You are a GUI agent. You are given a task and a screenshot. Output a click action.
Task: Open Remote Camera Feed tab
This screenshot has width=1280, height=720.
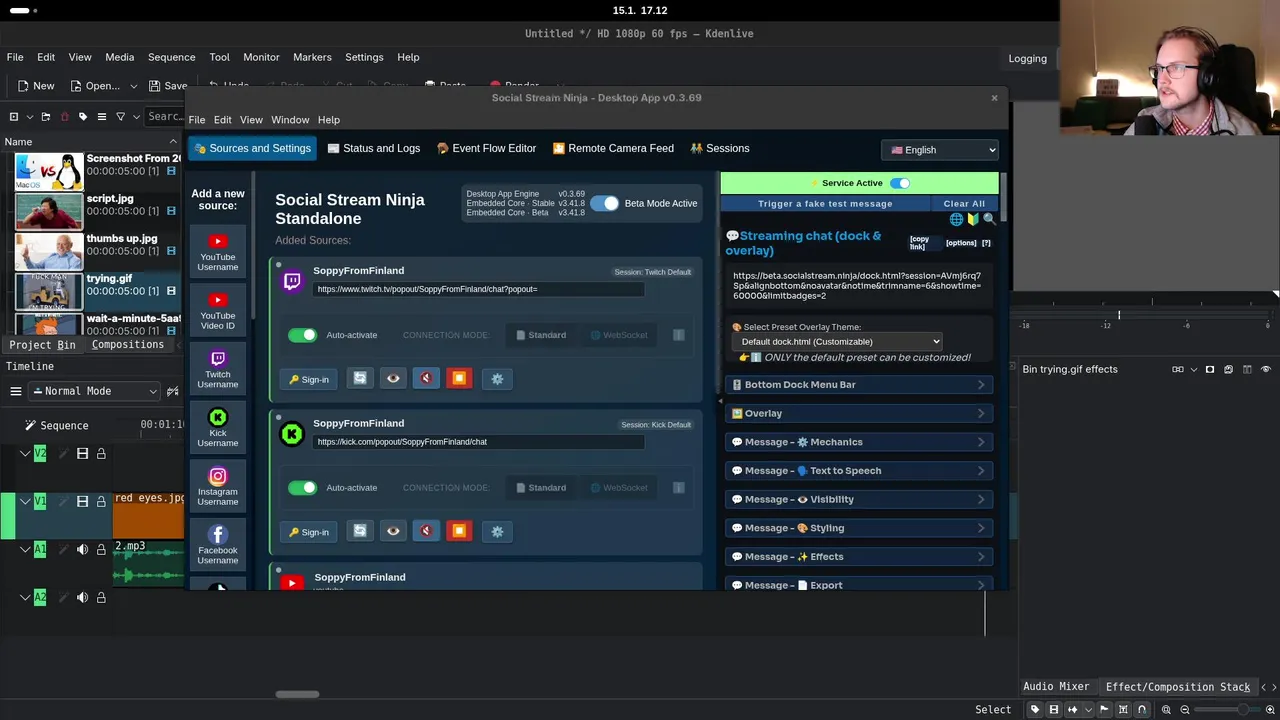tap(613, 148)
